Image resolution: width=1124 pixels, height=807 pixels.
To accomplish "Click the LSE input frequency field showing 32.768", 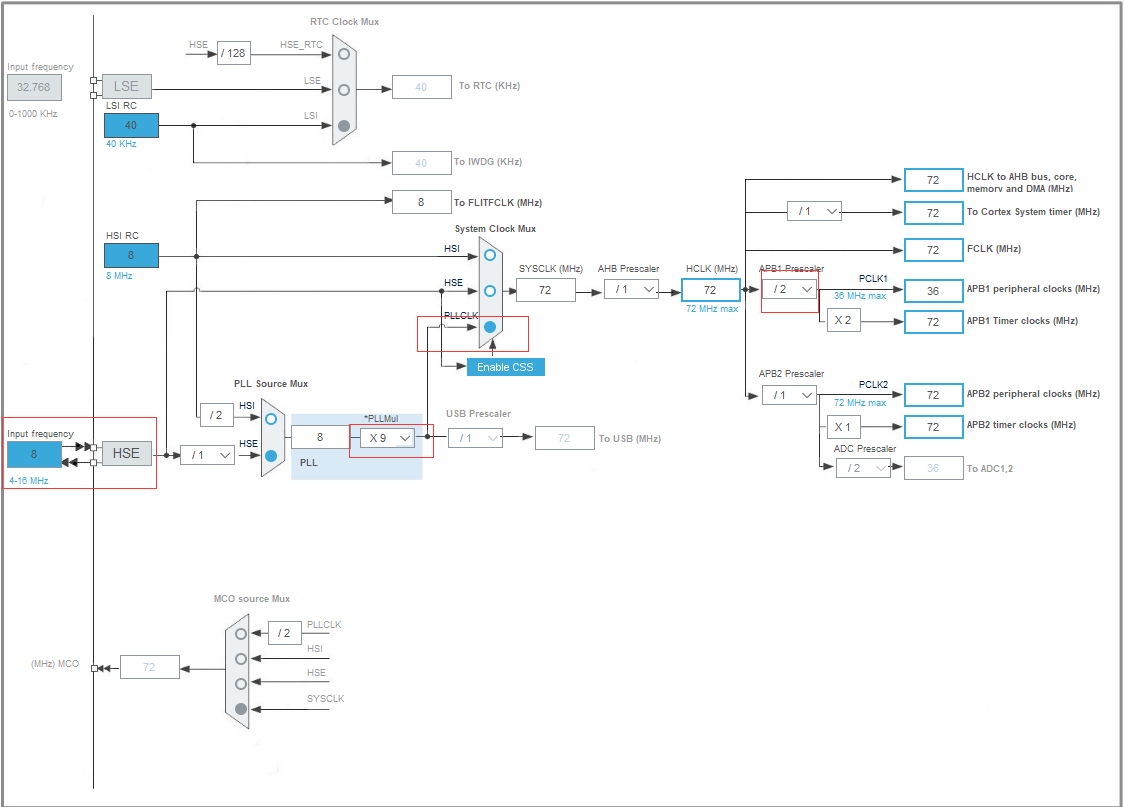I will pos(33,87).
